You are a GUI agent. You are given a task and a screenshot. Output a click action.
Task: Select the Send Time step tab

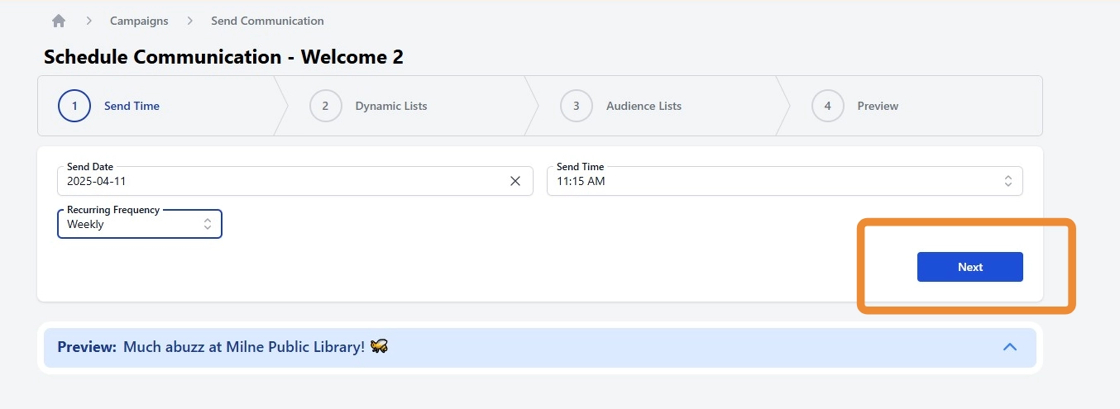pyautogui.click(x=132, y=106)
